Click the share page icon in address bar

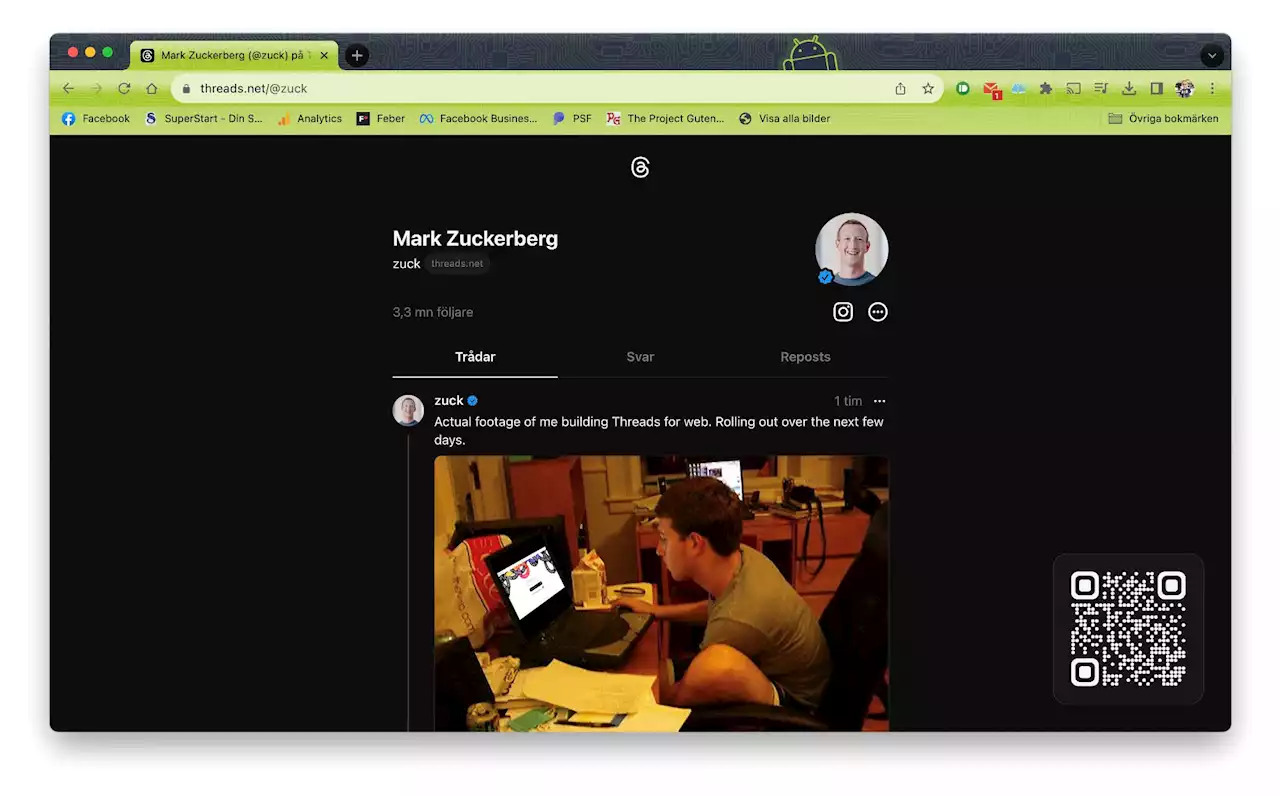tap(900, 88)
